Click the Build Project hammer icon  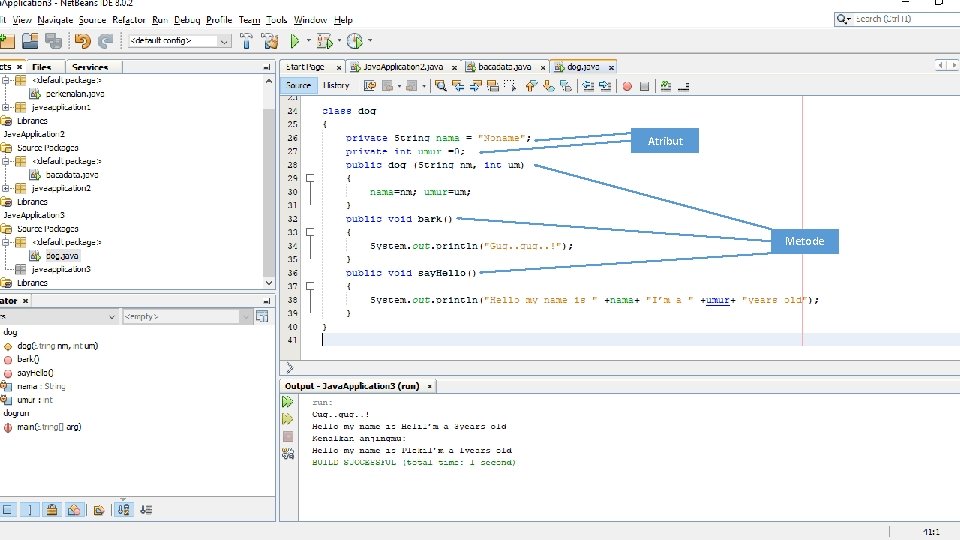(246, 41)
